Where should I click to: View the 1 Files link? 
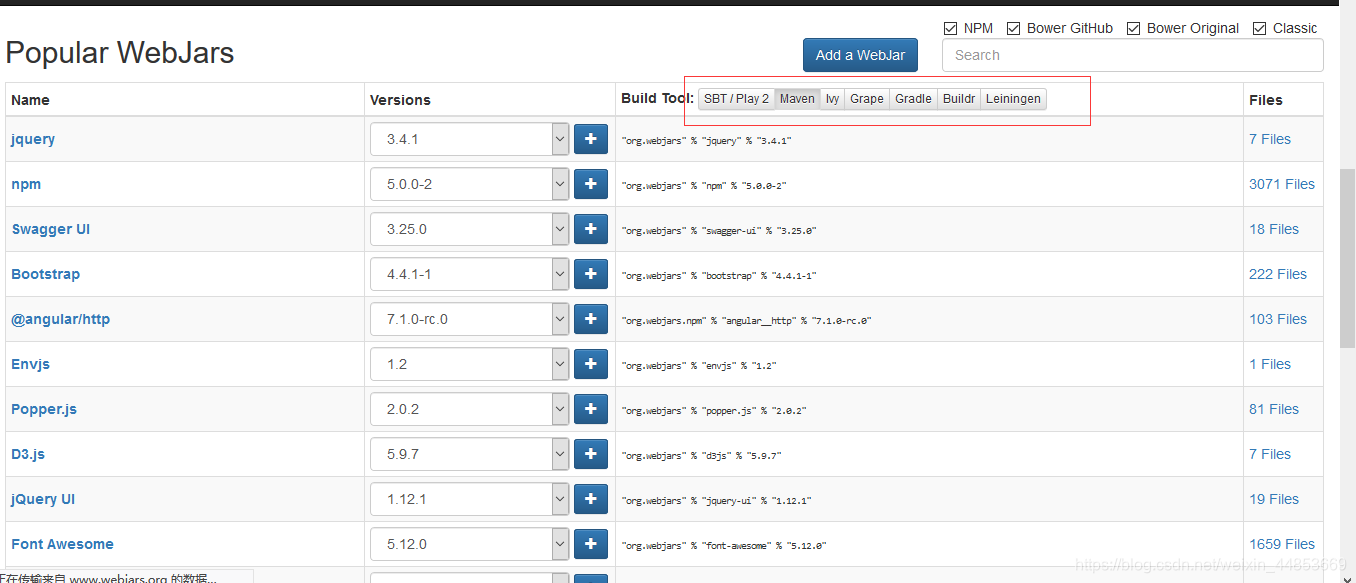(1270, 364)
